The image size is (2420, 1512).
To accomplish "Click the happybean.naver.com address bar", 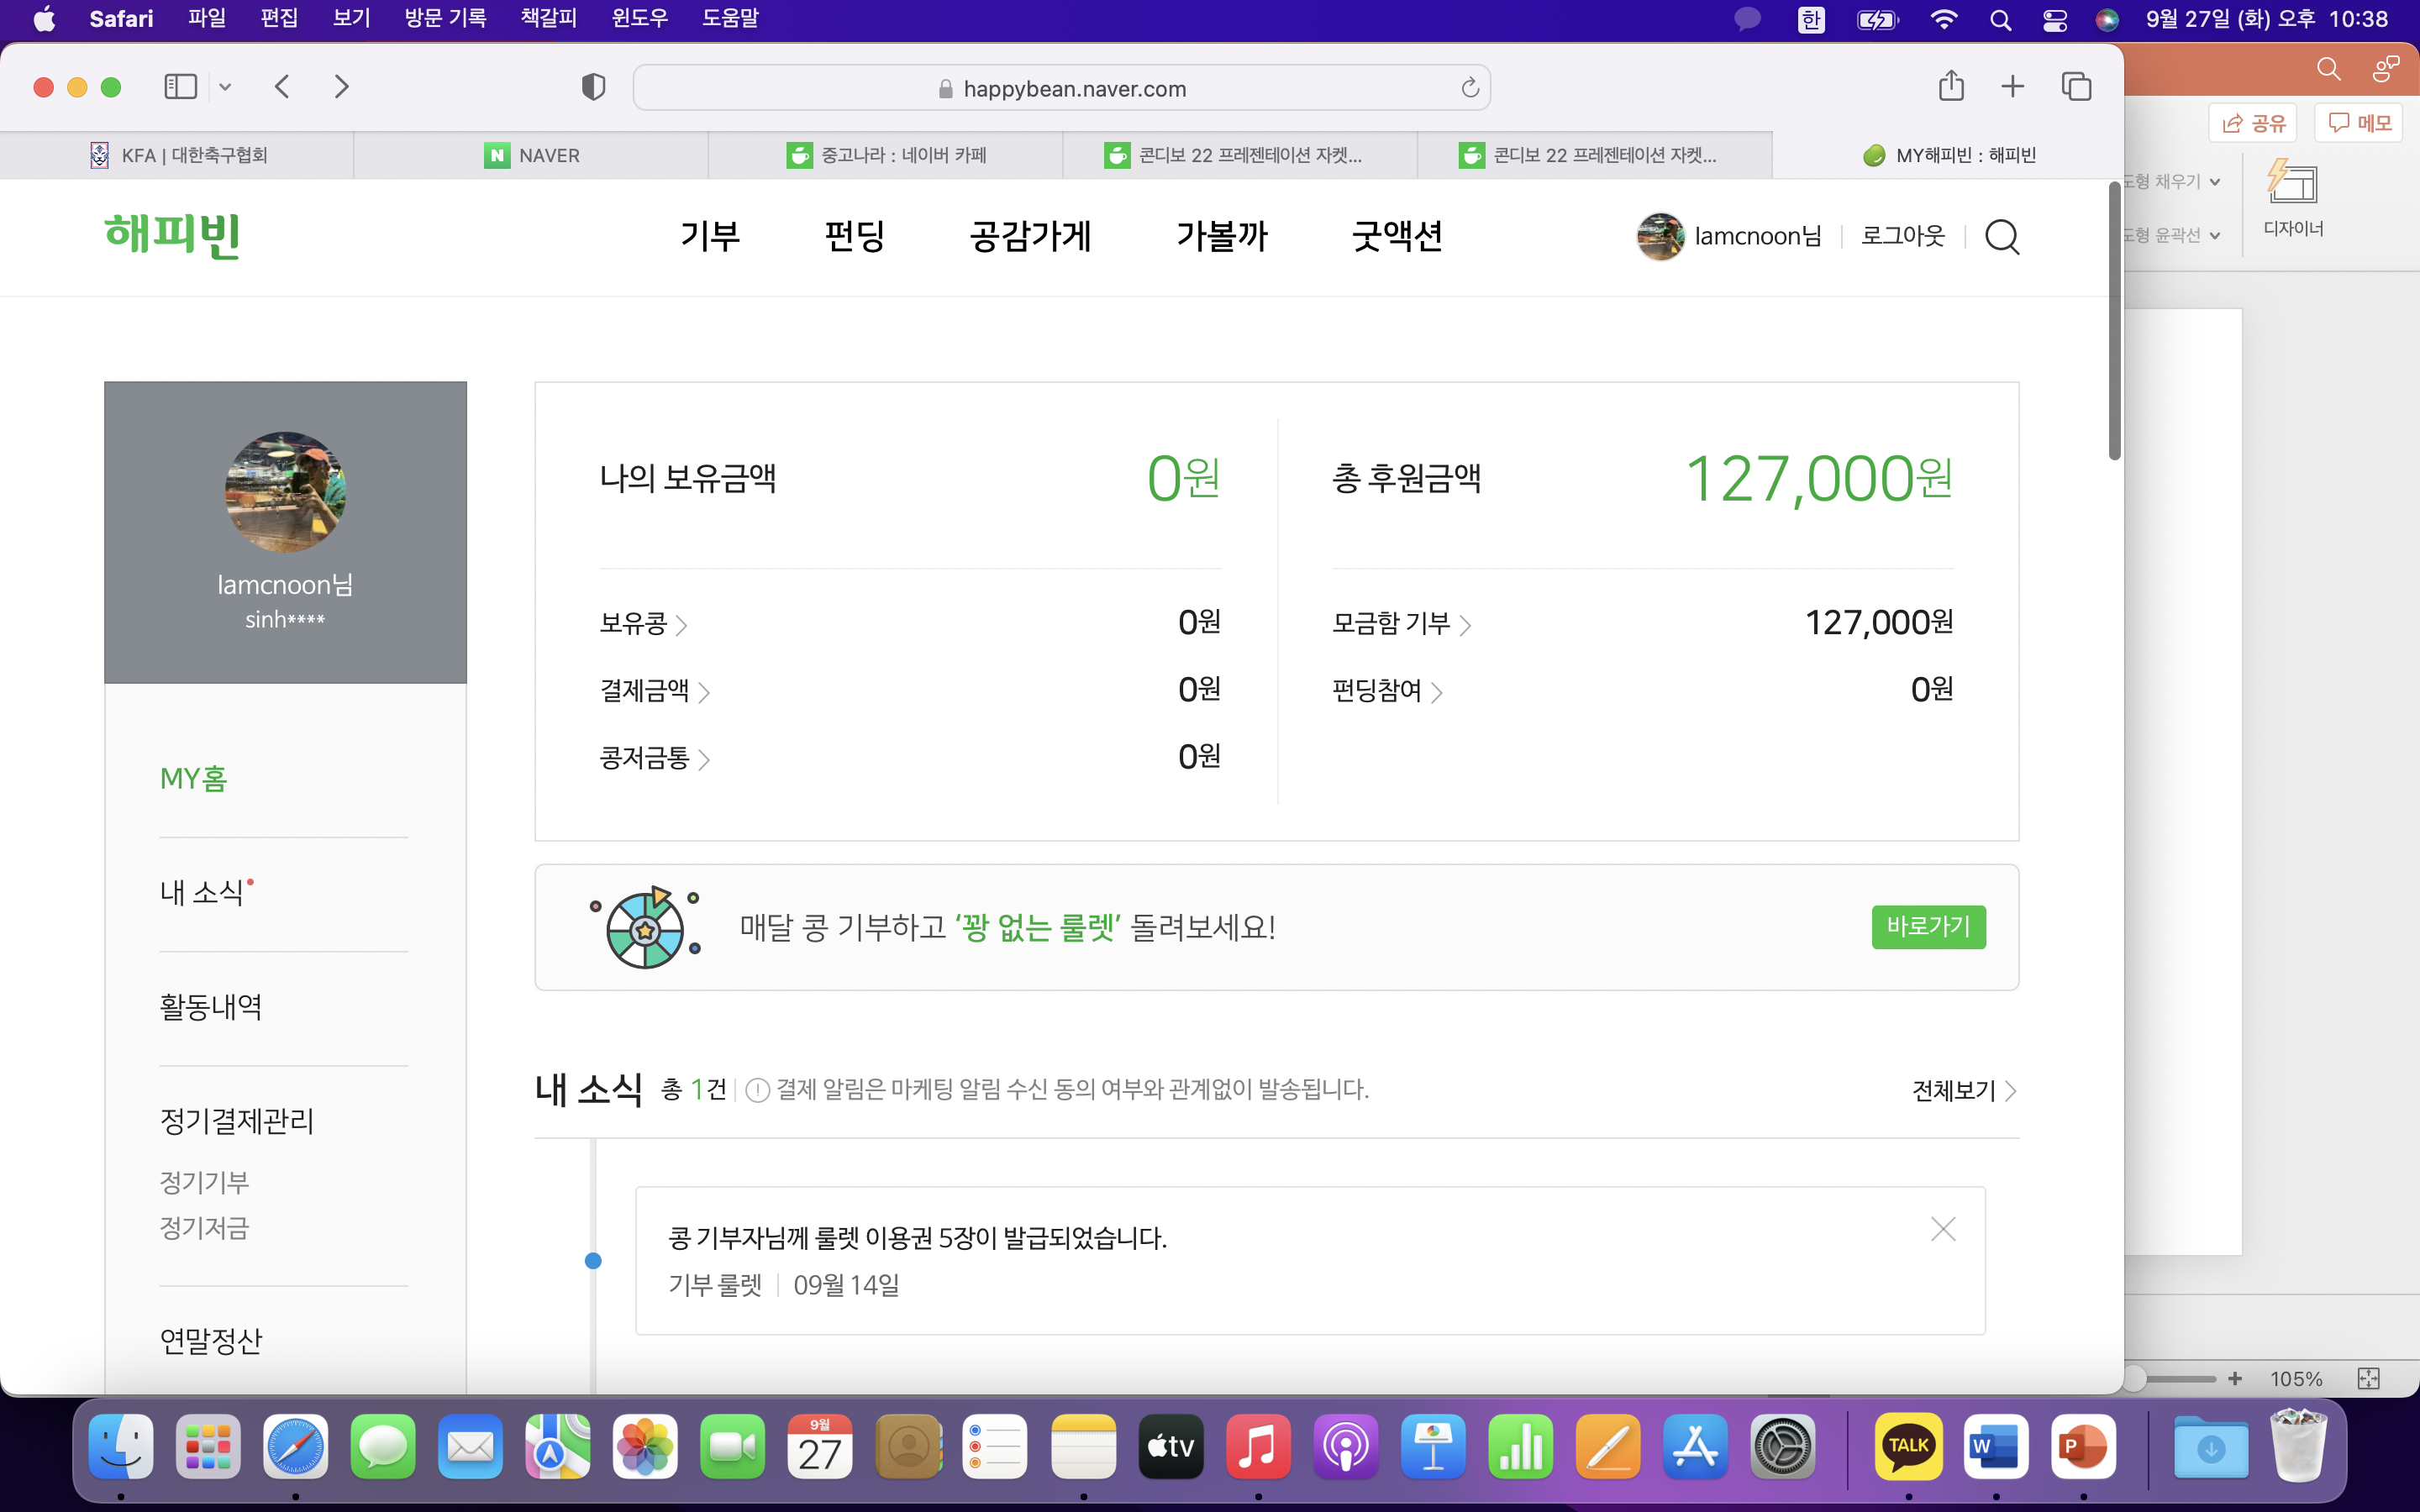I will tap(1062, 88).
